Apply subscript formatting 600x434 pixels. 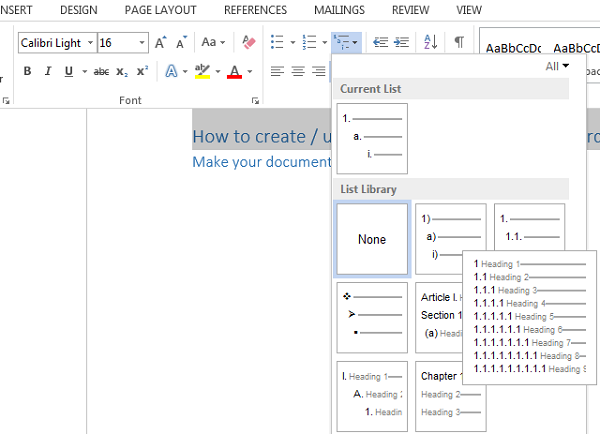pyautogui.click(x=122, y=71)
